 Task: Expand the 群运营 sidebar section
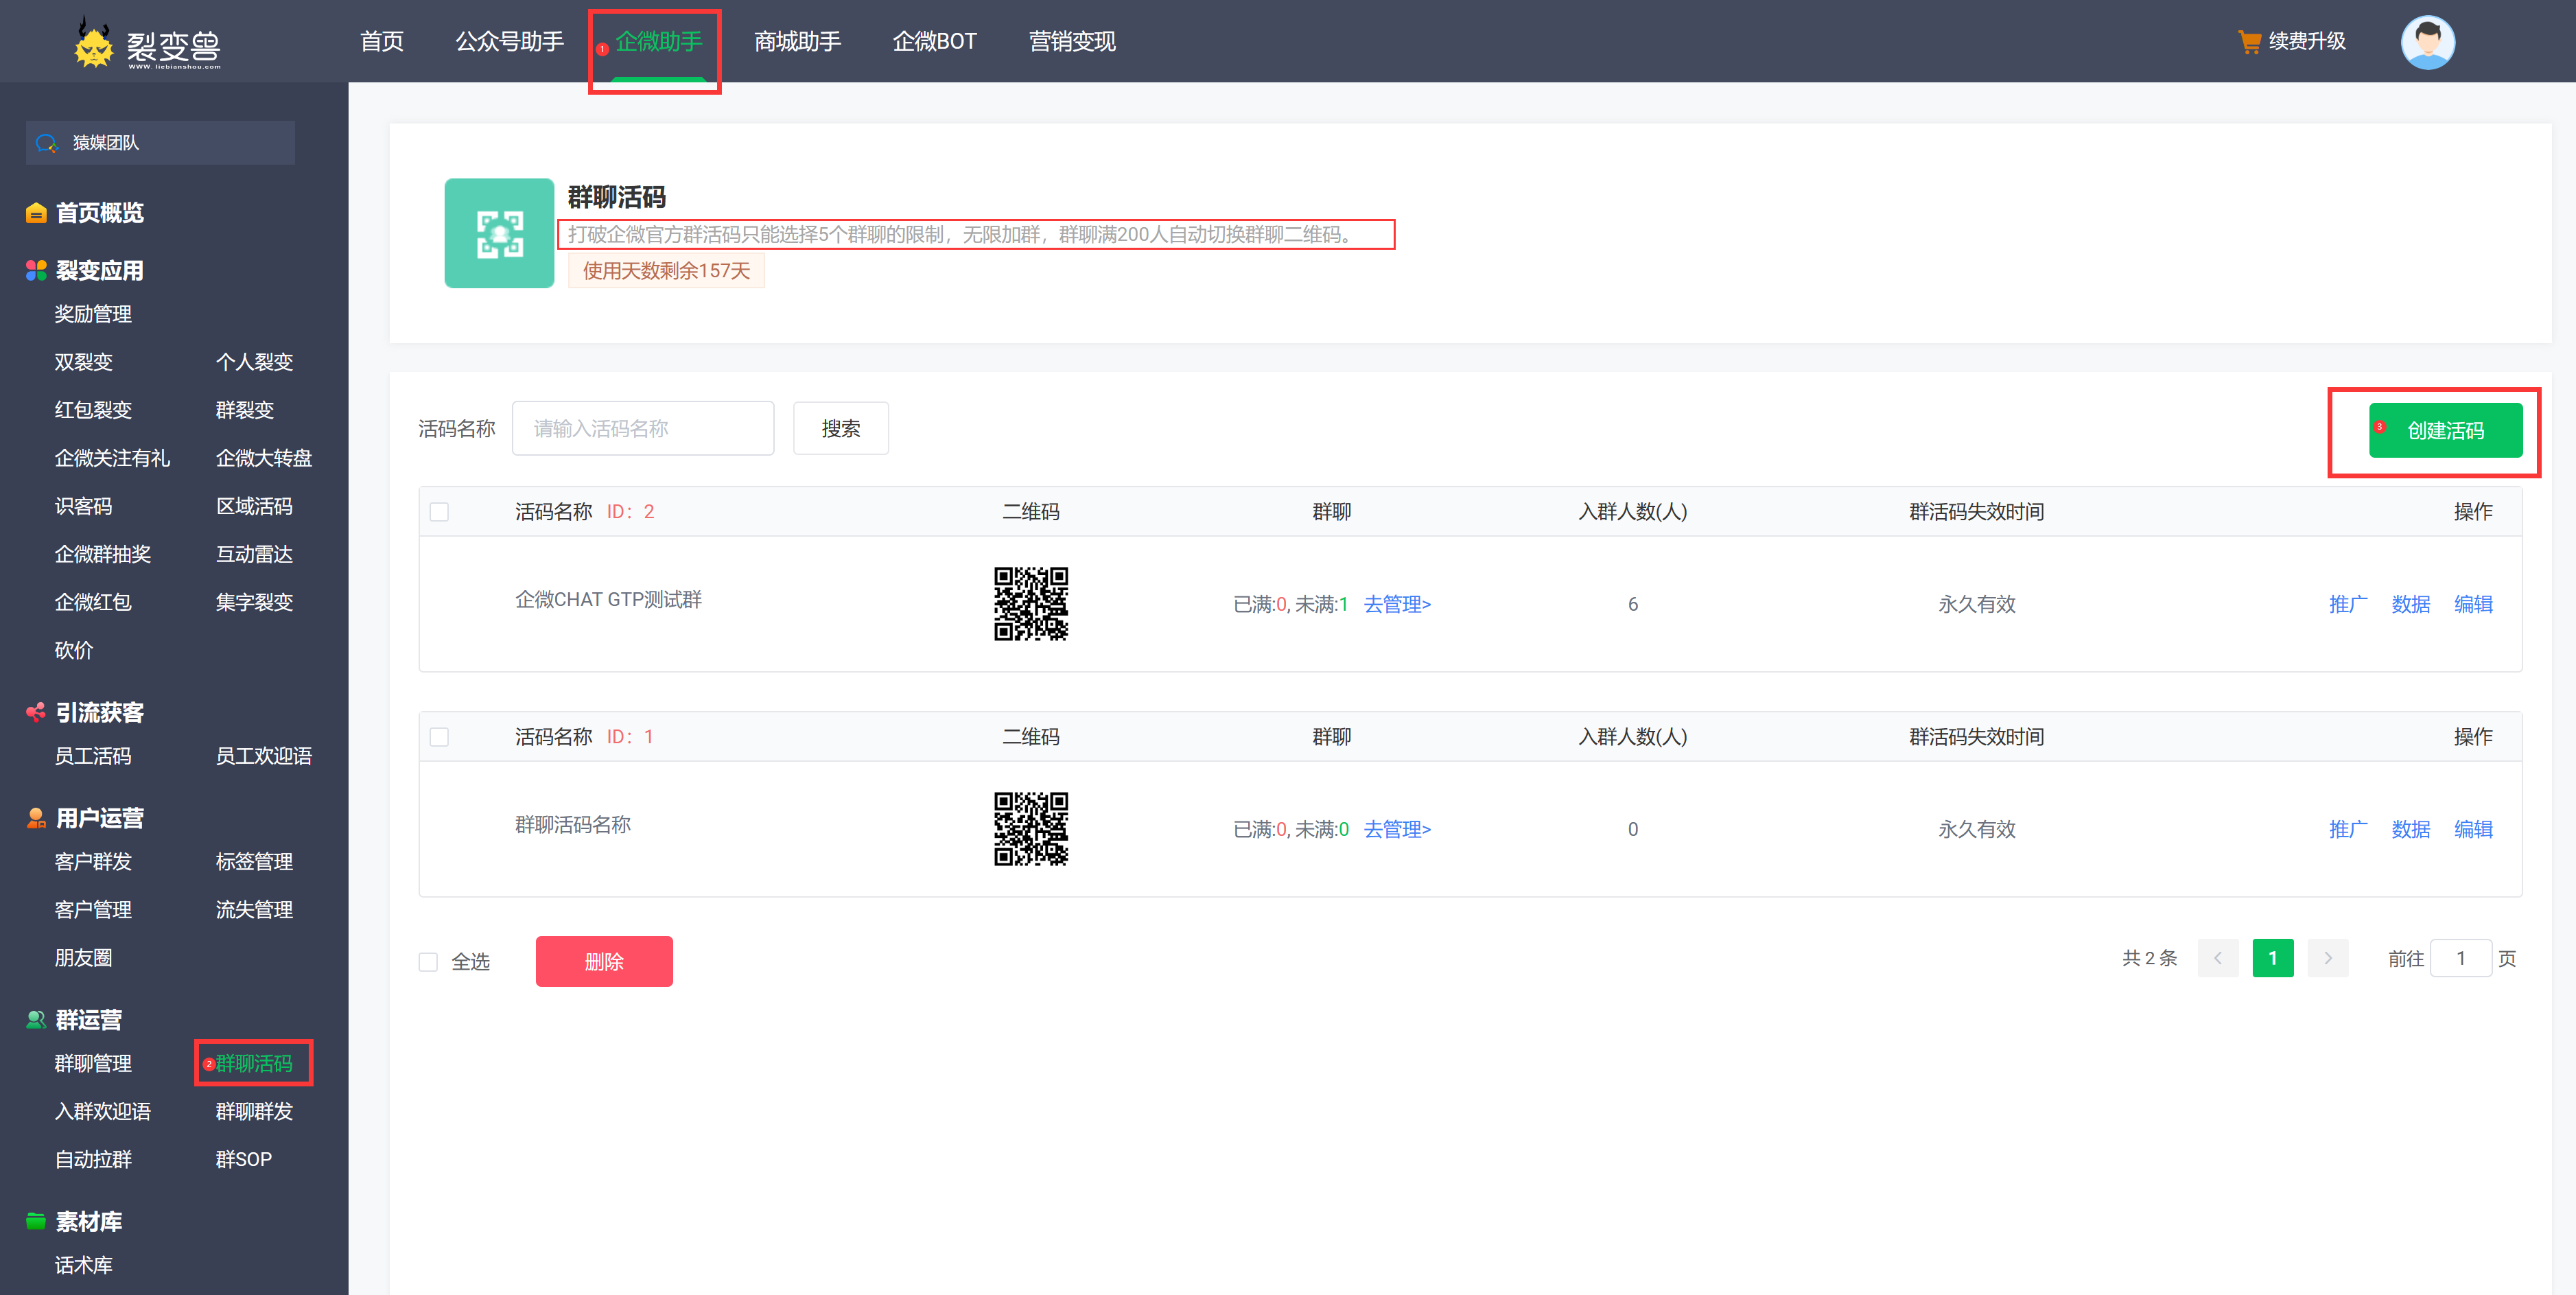coord(88,1019)
